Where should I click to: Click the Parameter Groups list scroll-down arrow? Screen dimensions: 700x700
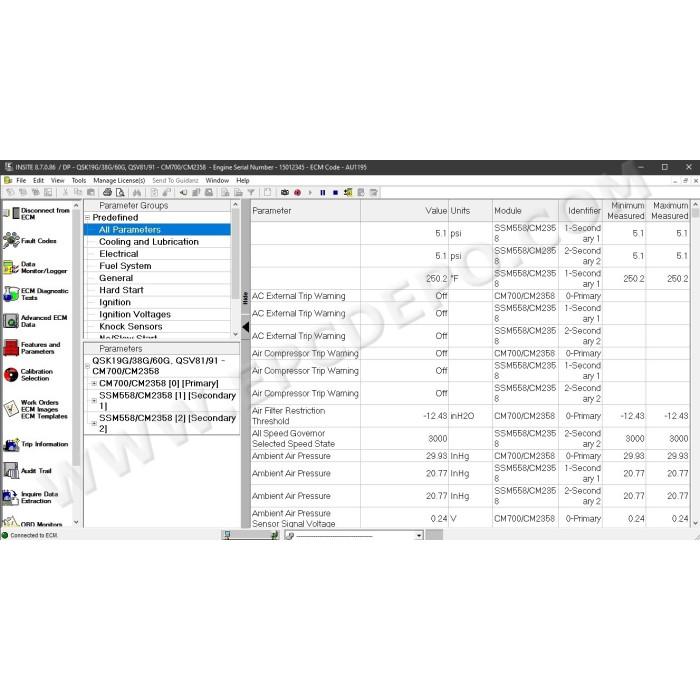pos(236,333)
